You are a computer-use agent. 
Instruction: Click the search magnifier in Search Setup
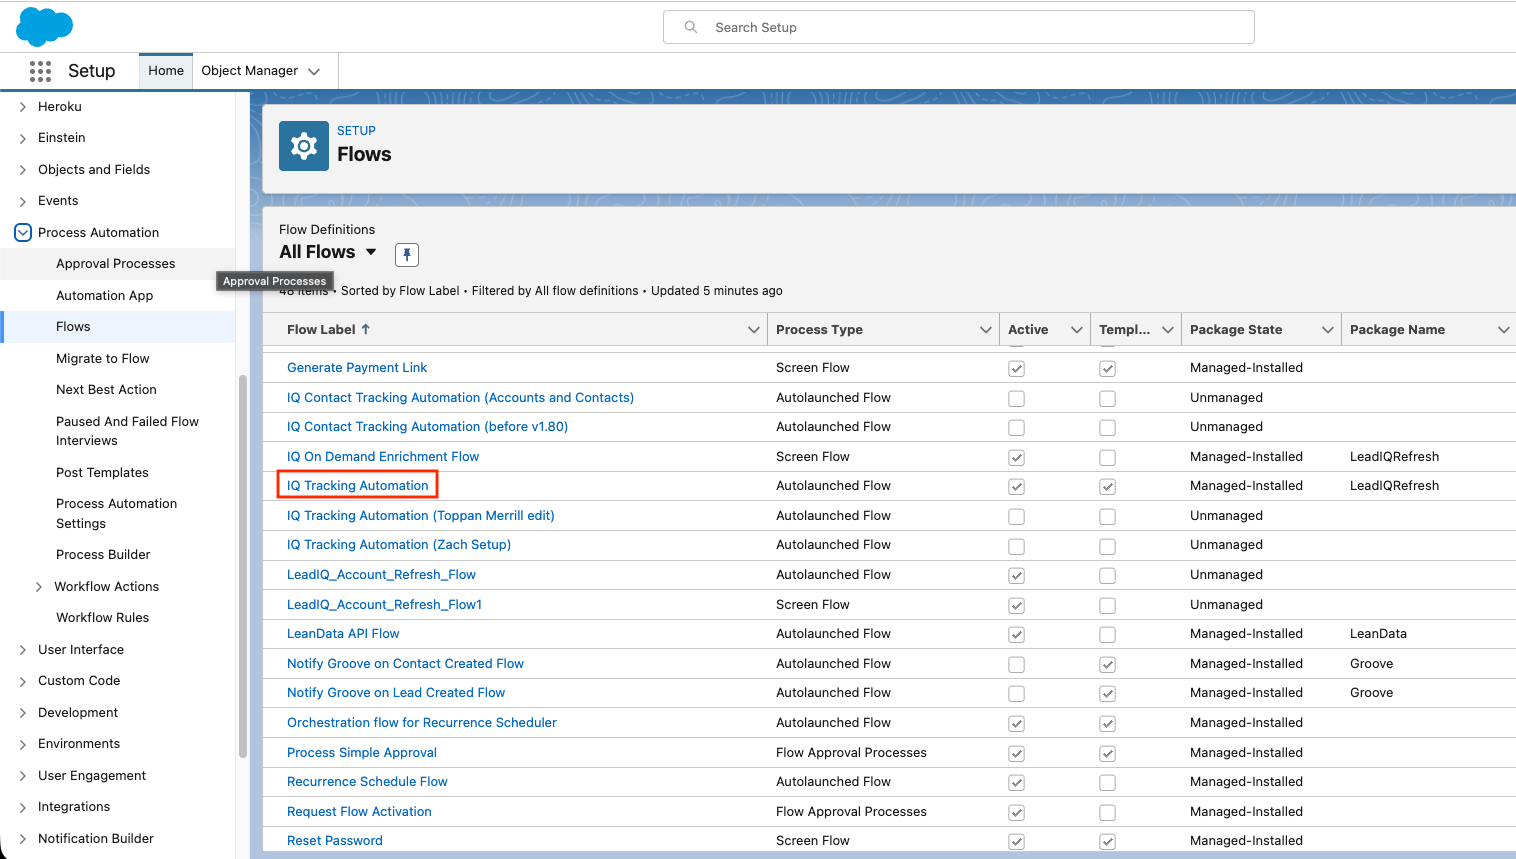click(690, 27)
